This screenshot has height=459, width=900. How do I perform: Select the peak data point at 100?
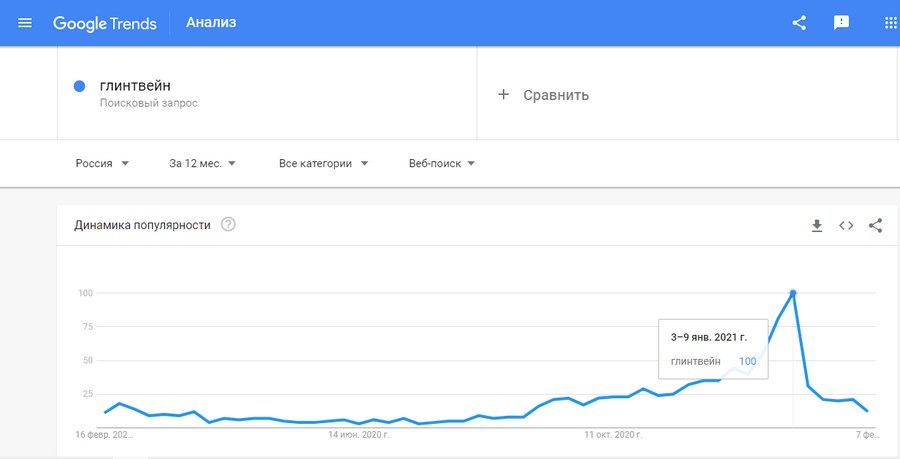(x=793, y=293)
